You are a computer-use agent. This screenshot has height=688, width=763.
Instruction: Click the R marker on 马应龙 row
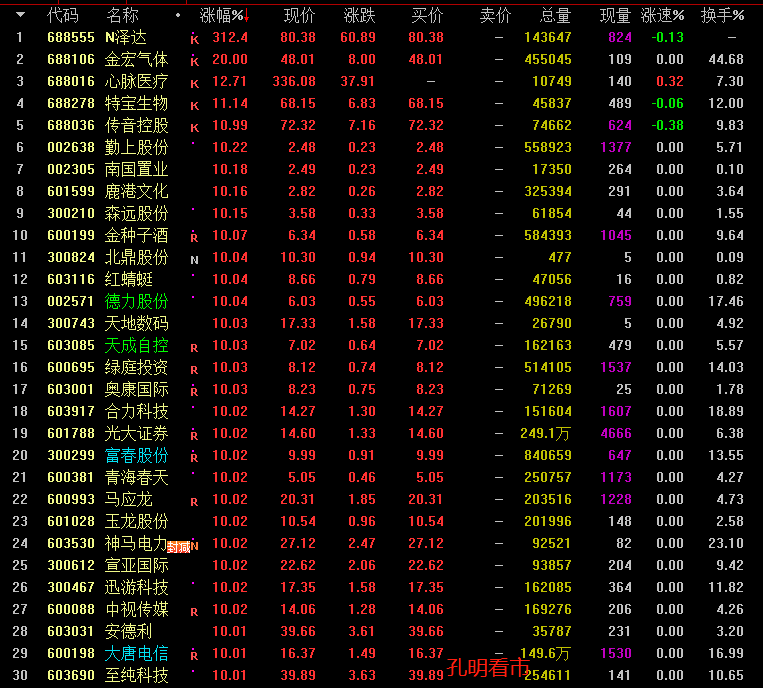(194, 502)
